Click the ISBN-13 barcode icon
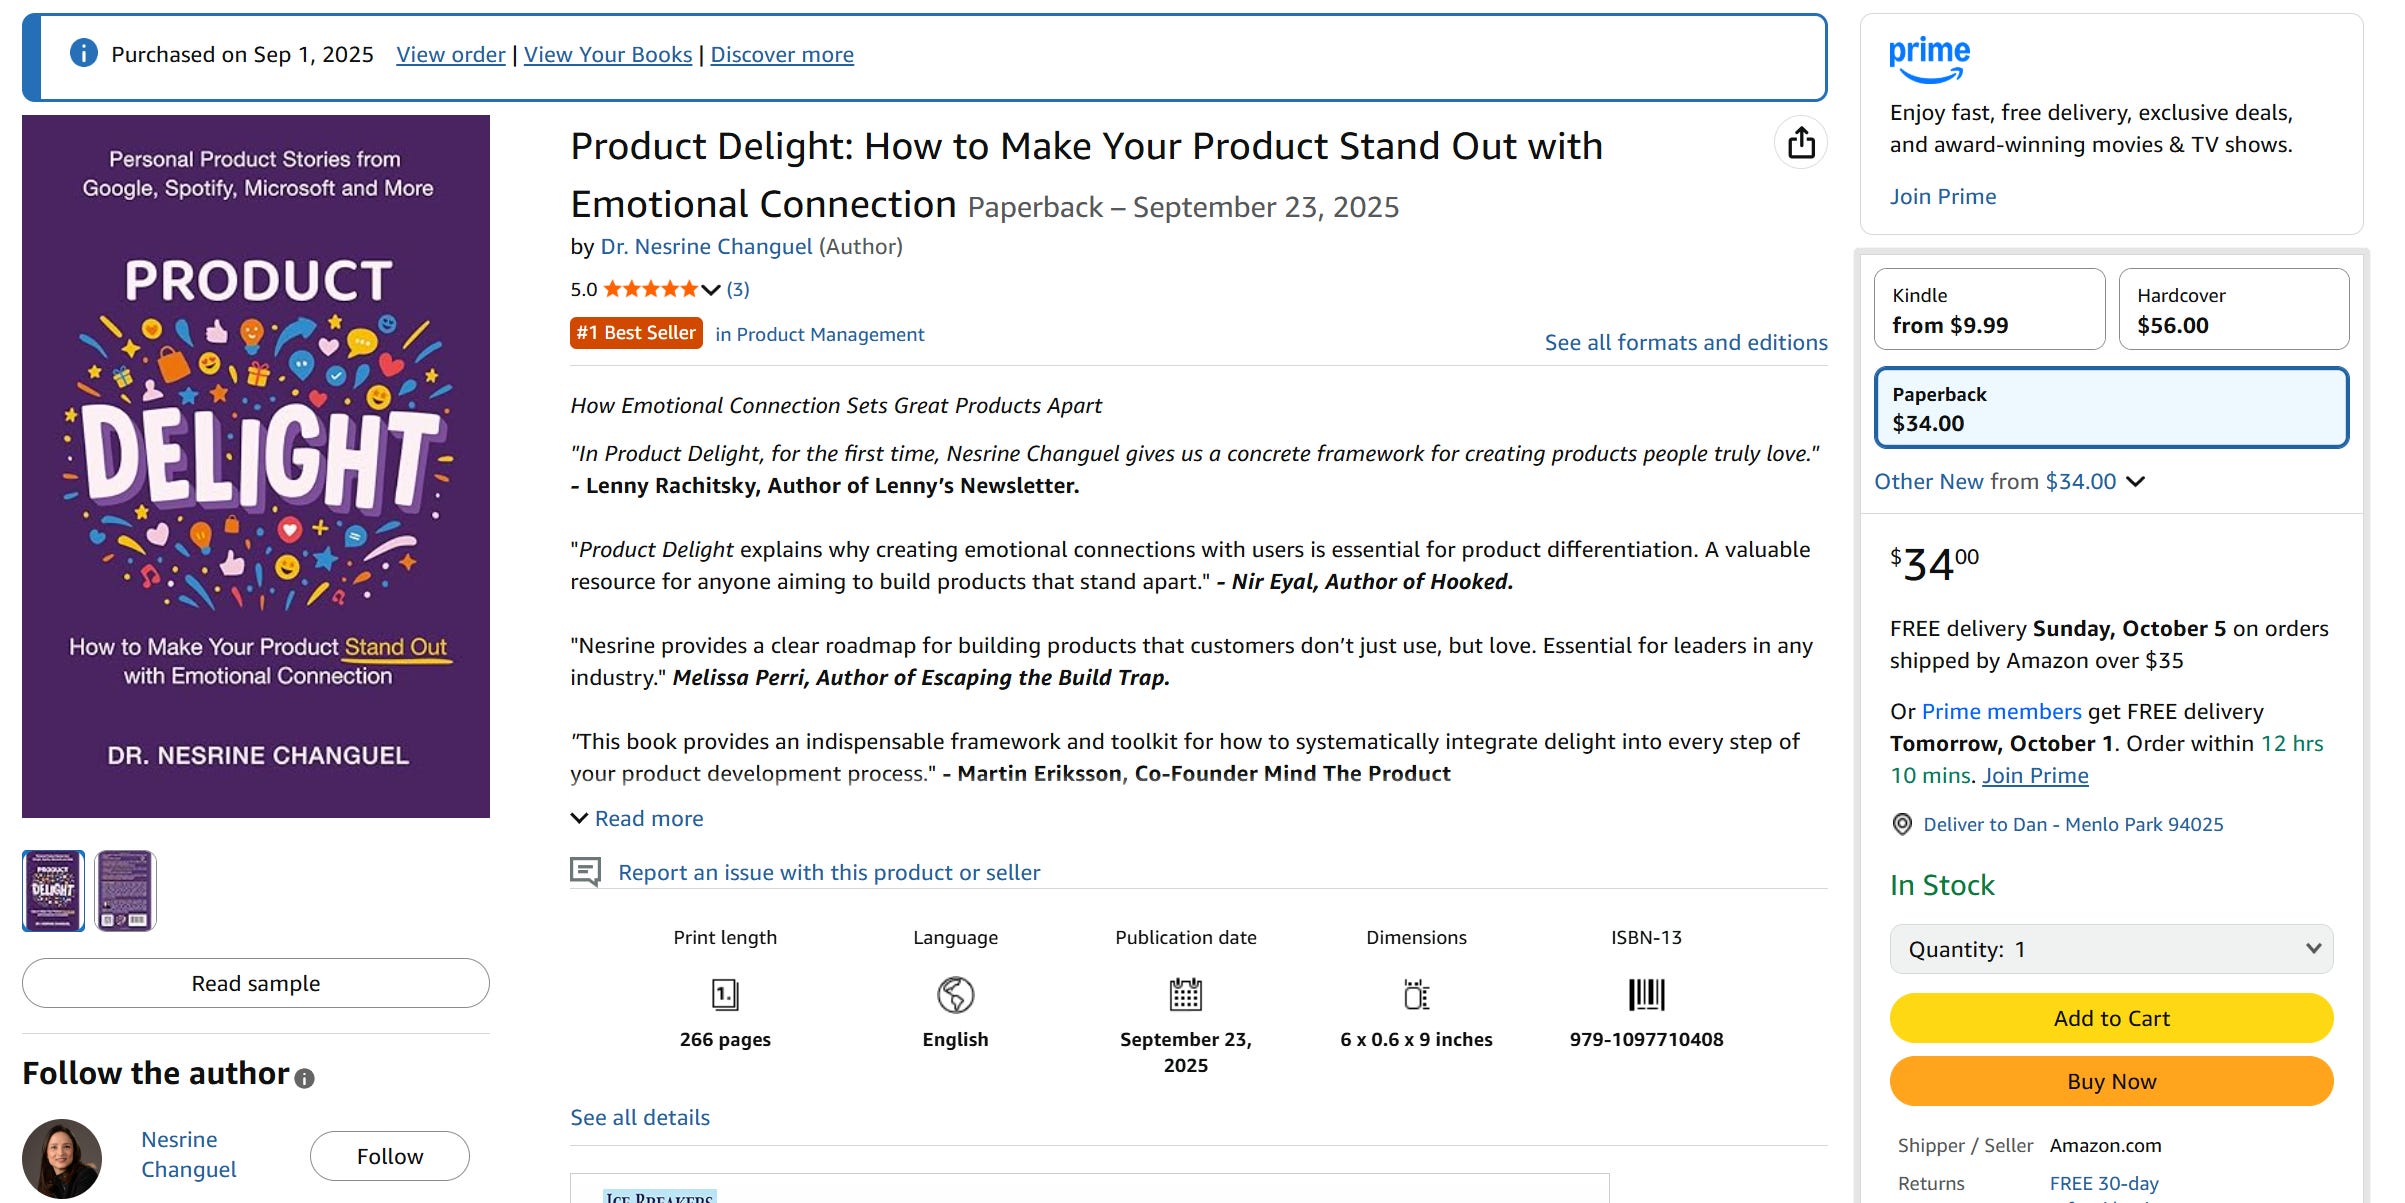Screen dimensions: 2405x1203 click(1646, 994)
